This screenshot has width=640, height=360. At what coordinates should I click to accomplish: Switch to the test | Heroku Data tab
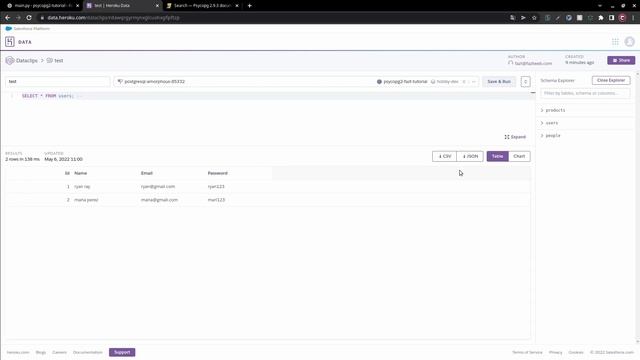pyautogui.click(x=122, y=6)
